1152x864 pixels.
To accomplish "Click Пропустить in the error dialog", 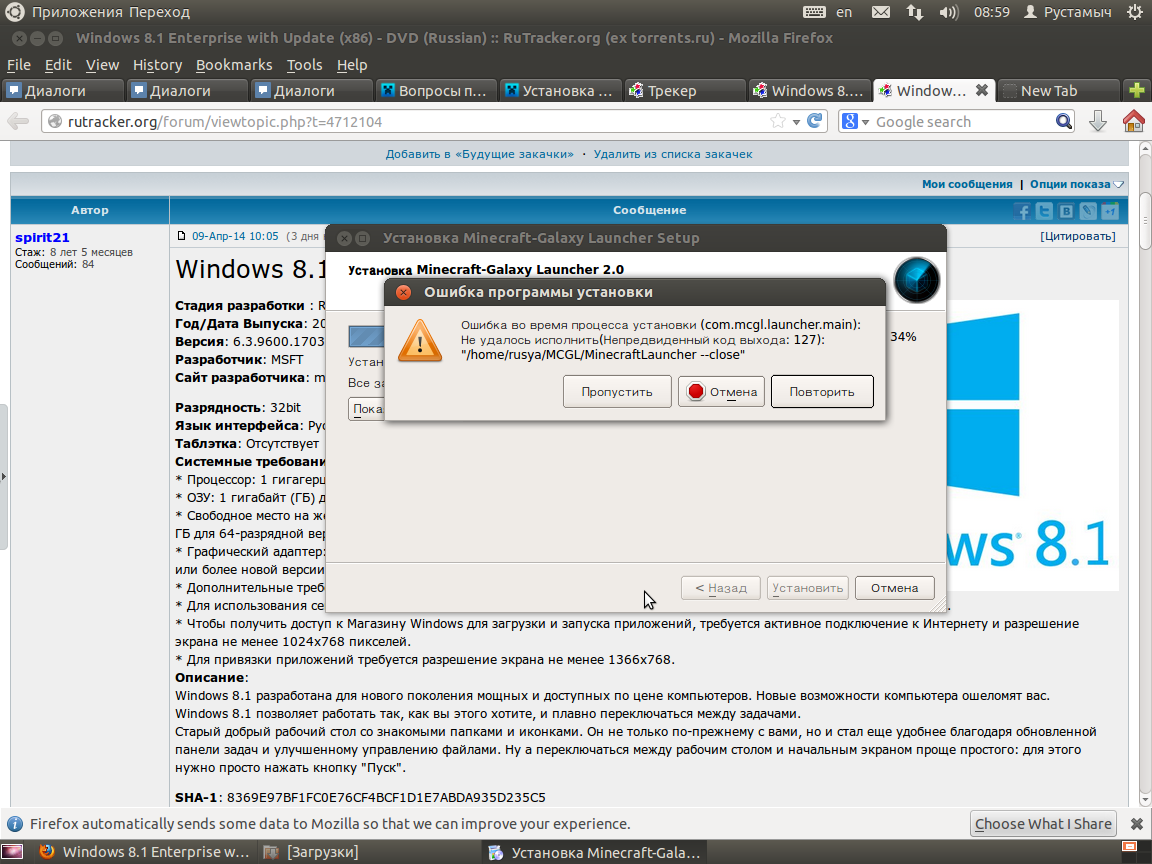I will coord(617,392).
